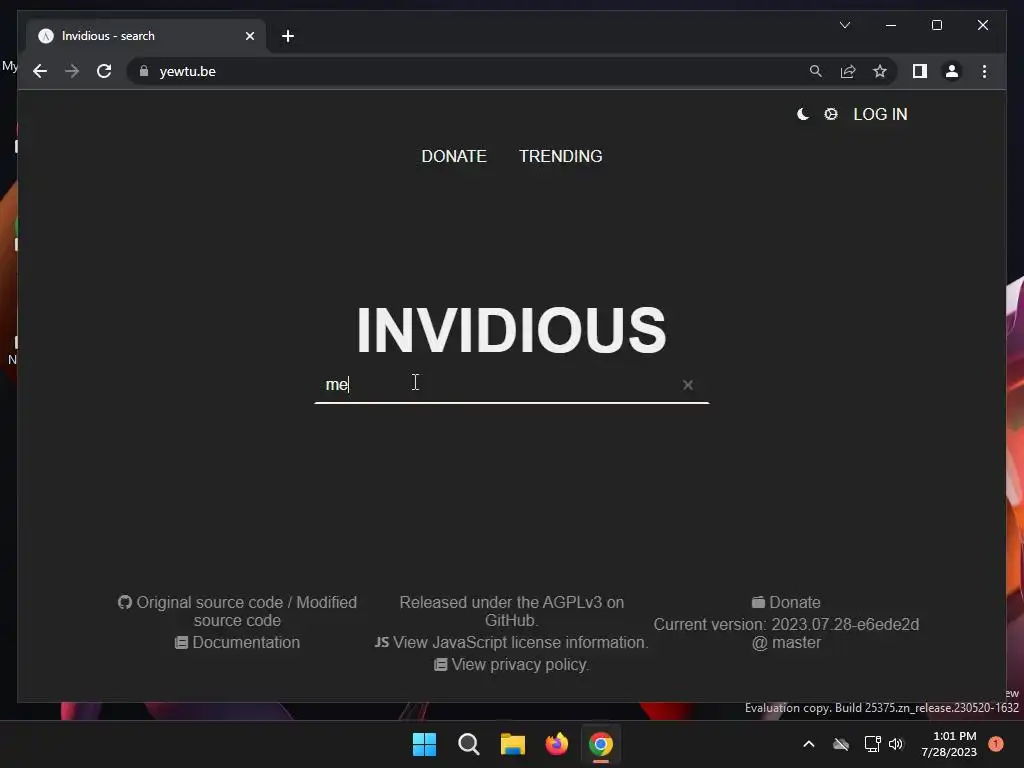Screen dimensions: 1024x768
Task: Launch Firefox from taskbar
Action: coord(556,744)
